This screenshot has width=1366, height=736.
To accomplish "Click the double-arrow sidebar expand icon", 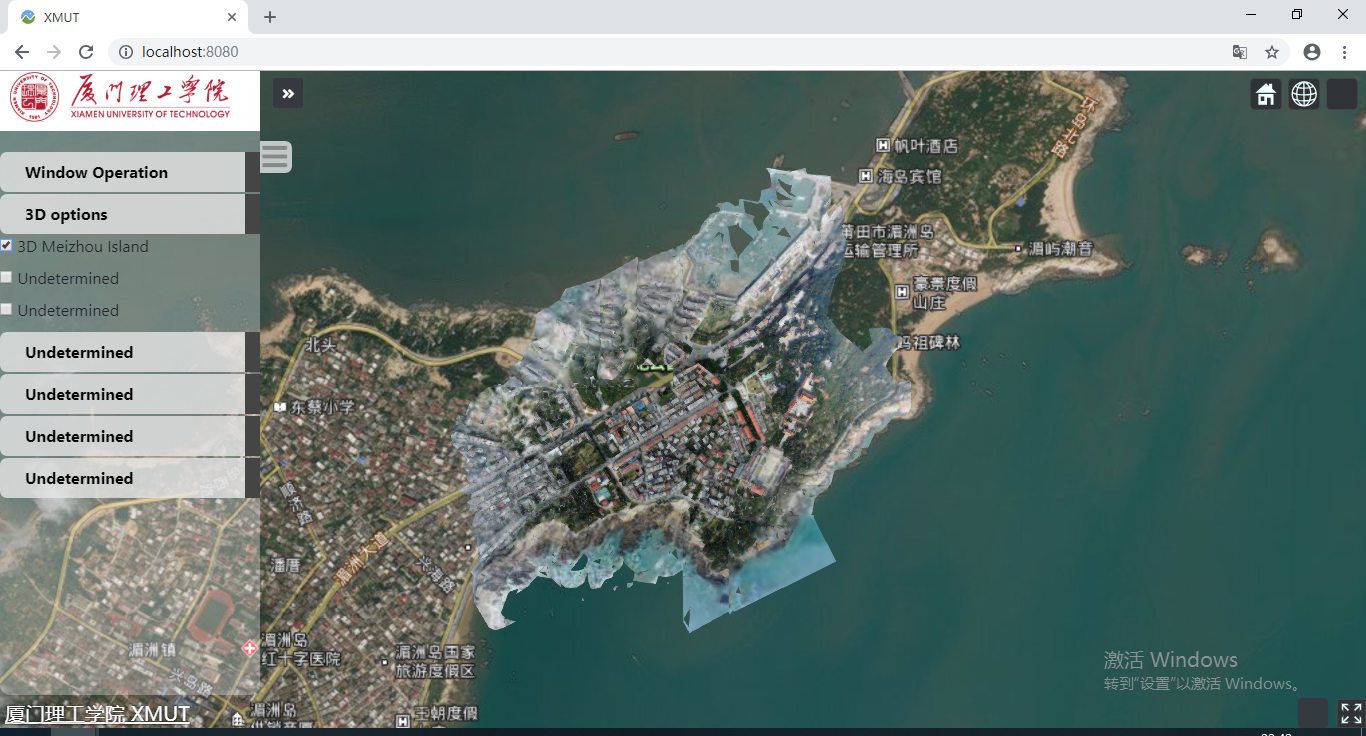I will (x=288, y=93).
